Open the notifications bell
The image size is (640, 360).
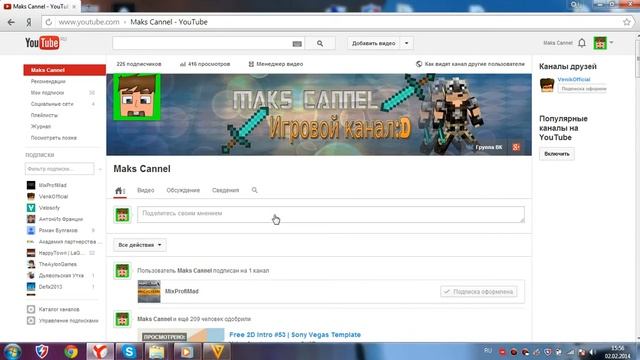582,43
